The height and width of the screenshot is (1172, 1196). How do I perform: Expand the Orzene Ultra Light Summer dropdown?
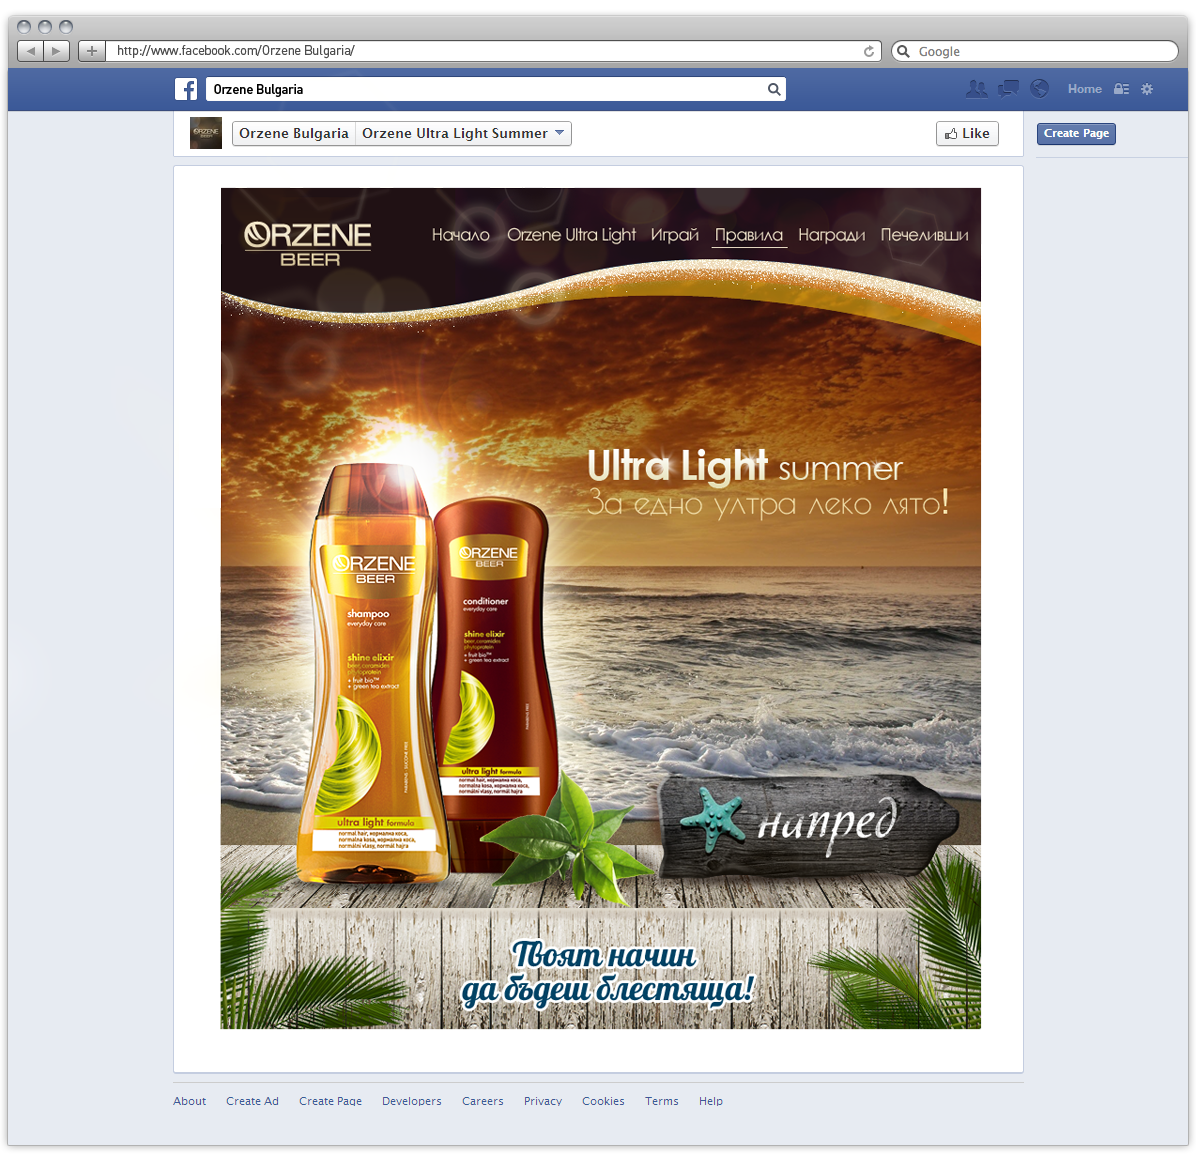[x=464, y=133]
